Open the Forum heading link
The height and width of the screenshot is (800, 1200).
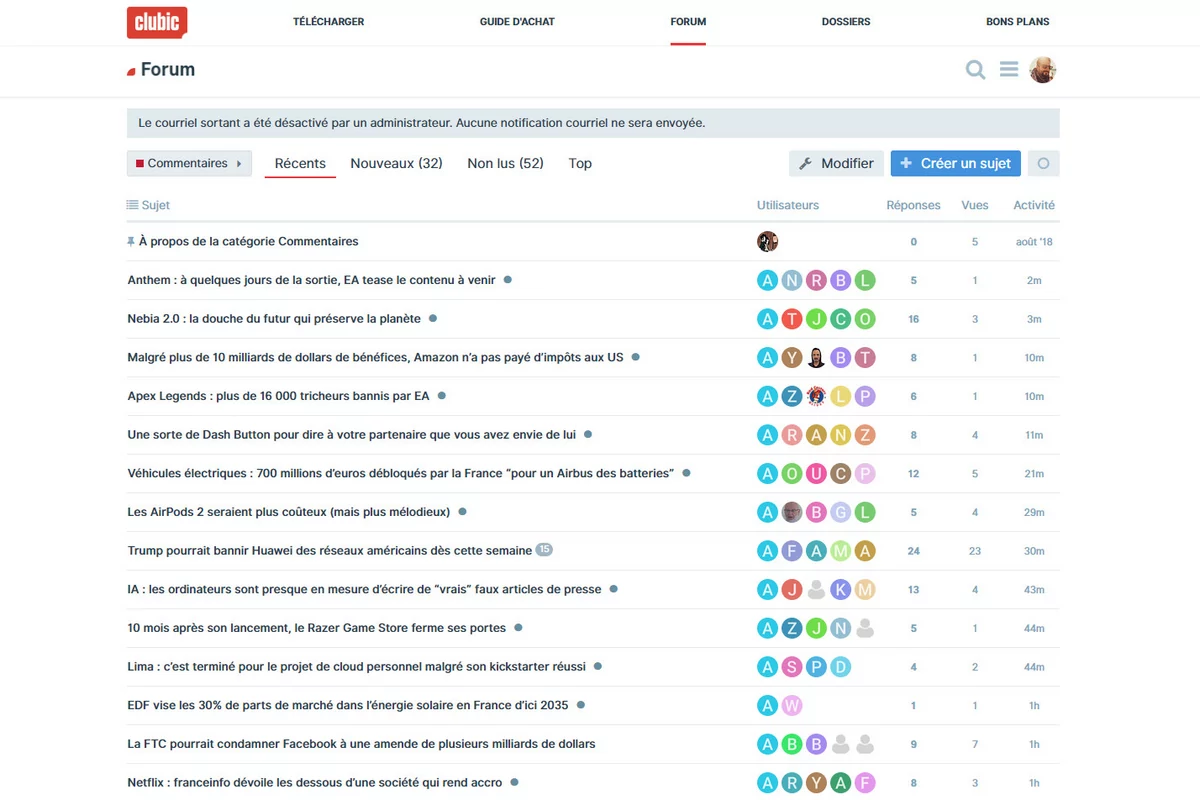[x=168, y=69]
